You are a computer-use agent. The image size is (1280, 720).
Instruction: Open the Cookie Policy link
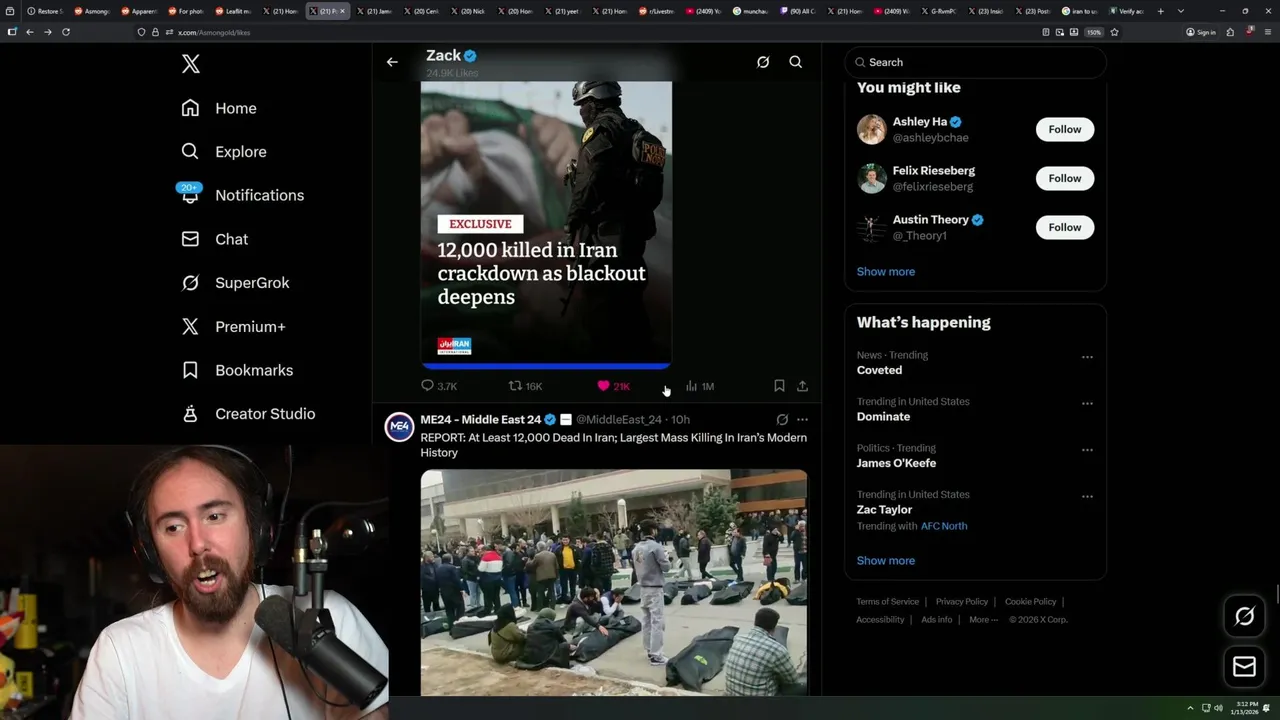(x=1030, y=602)
